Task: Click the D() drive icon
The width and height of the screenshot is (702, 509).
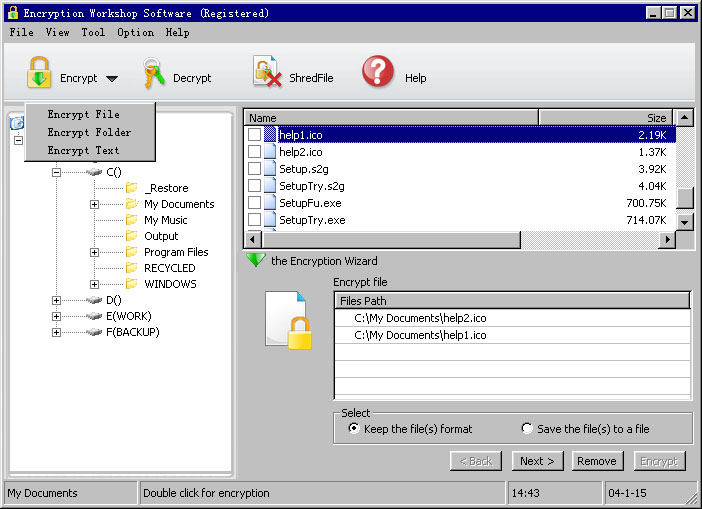Action: [94, 300]
